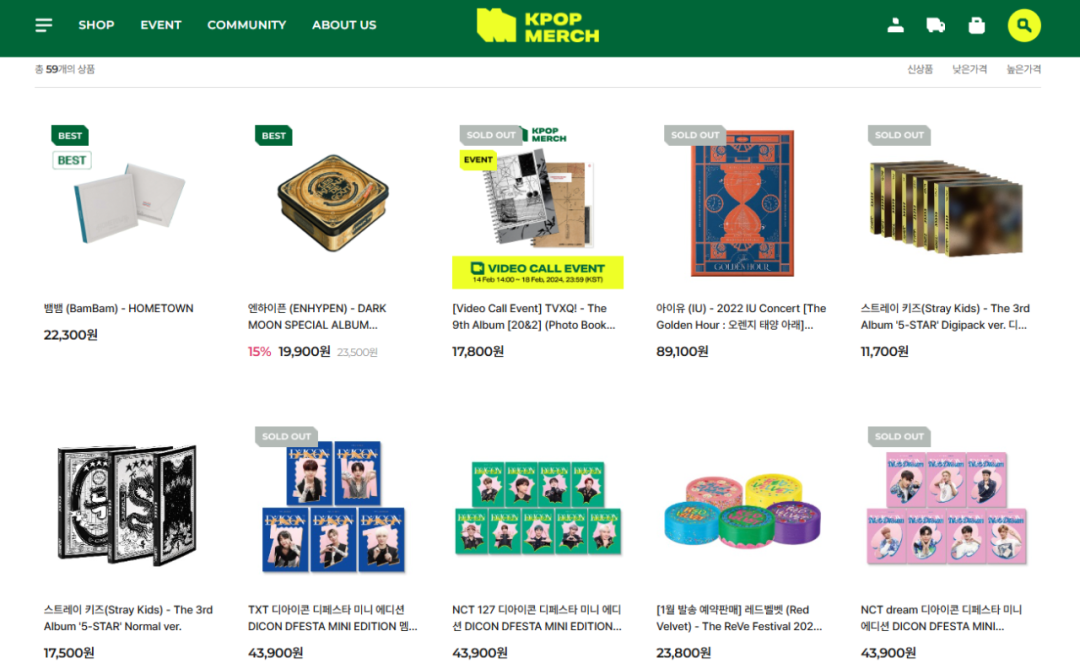The image size is (1080, 669).
Task: Open the shopping bag cart icon
Action: click(x=976, y=25)
